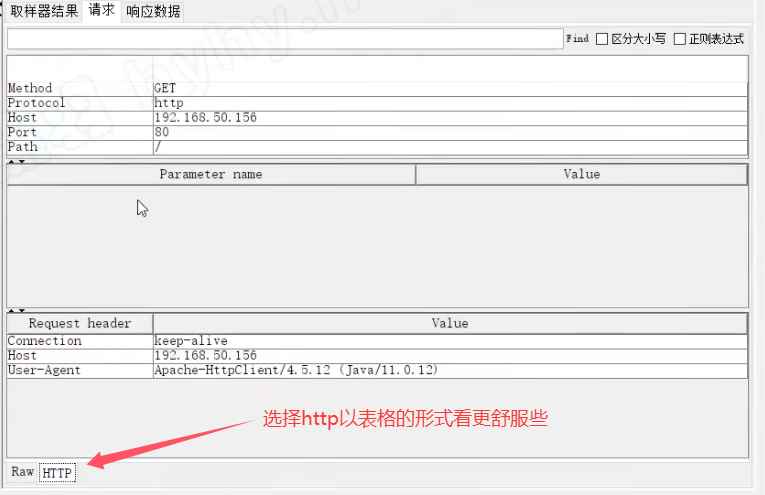Select the keep-alive value cell

[450, 341]
